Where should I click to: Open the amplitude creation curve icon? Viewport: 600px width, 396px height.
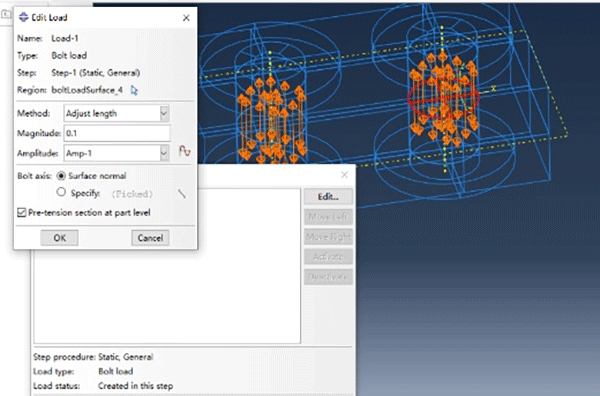tap(184, 151)
